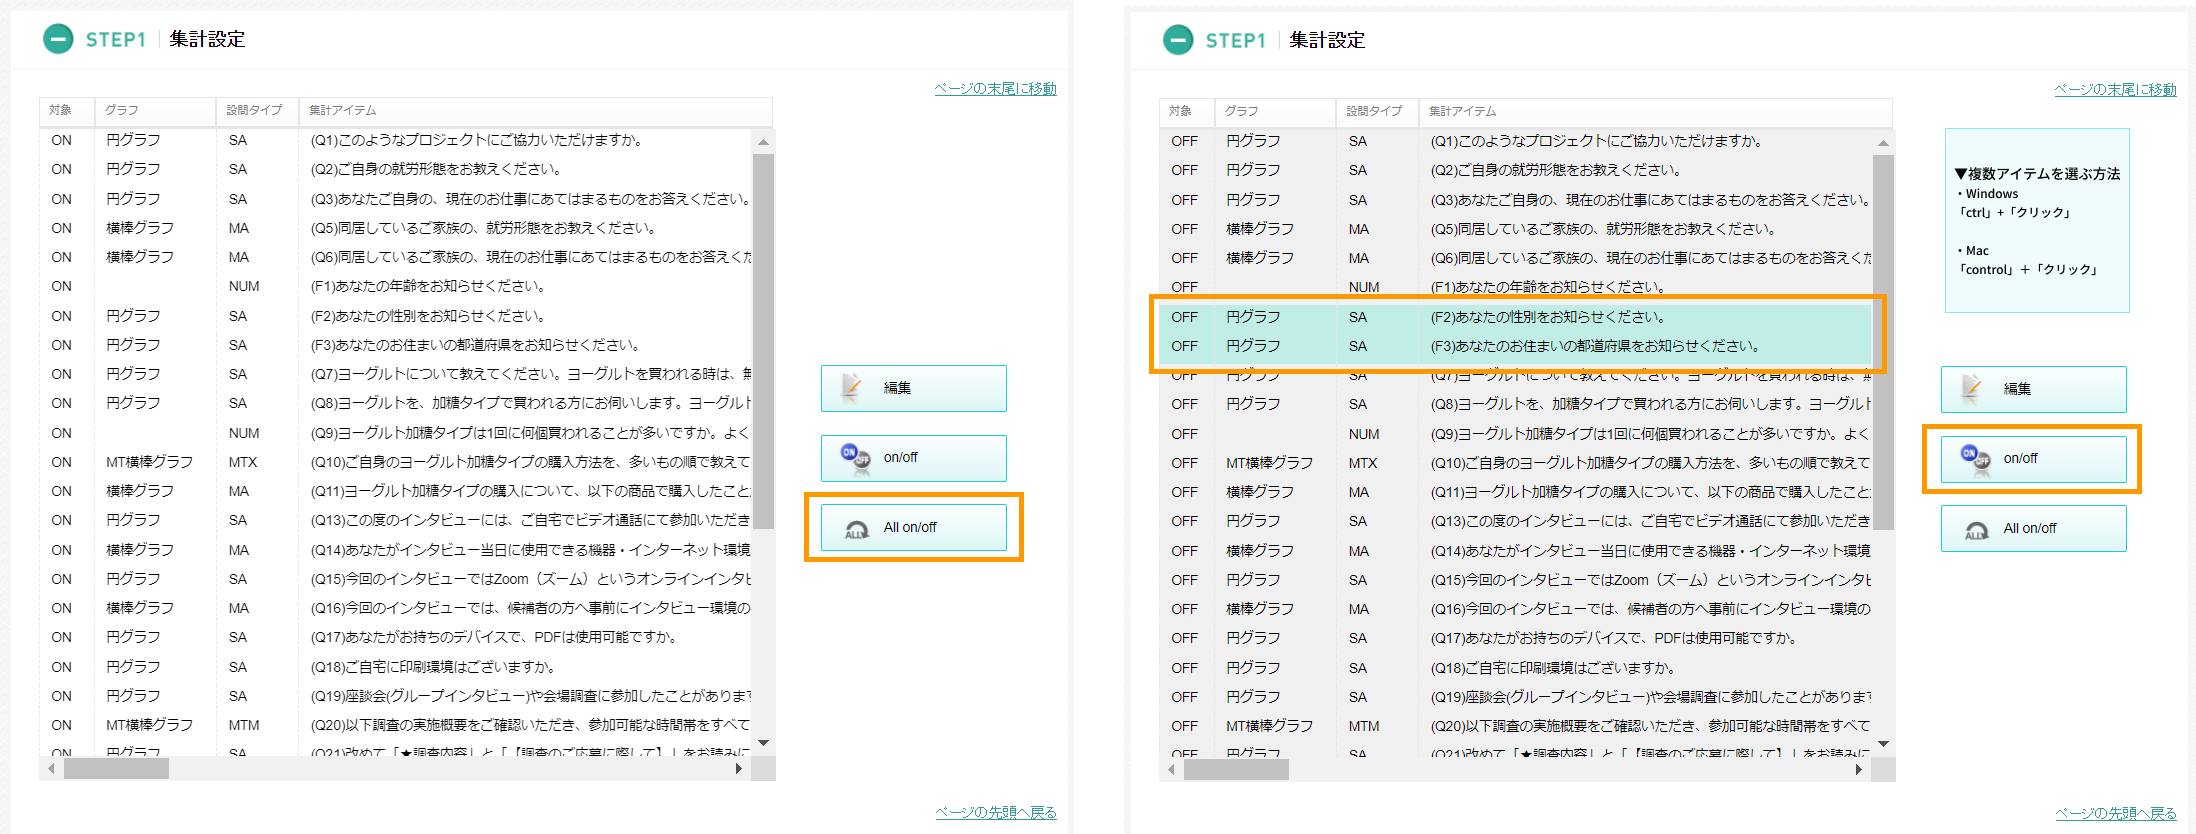Click the pencil icon on the left panel's 編集 button
Image resolution: width=2196 pixels, height=834 pixels.
[x=852, y=388]
